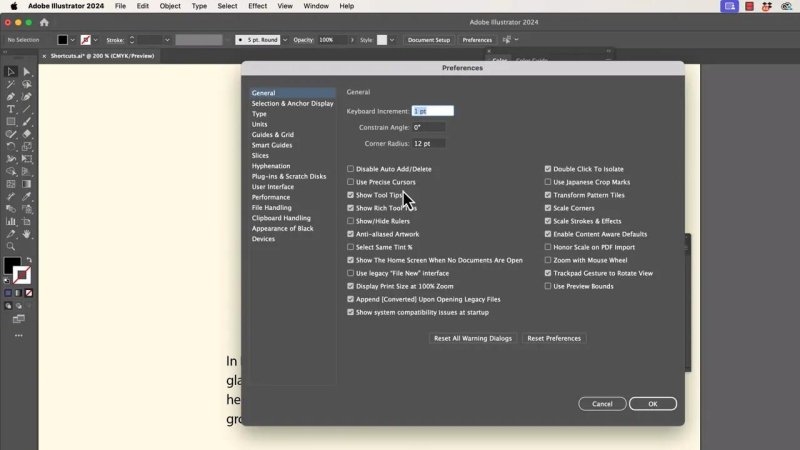Click the stroke swatch in toolbar
This screenshot has height=450, width=800.
coord(21,275)
